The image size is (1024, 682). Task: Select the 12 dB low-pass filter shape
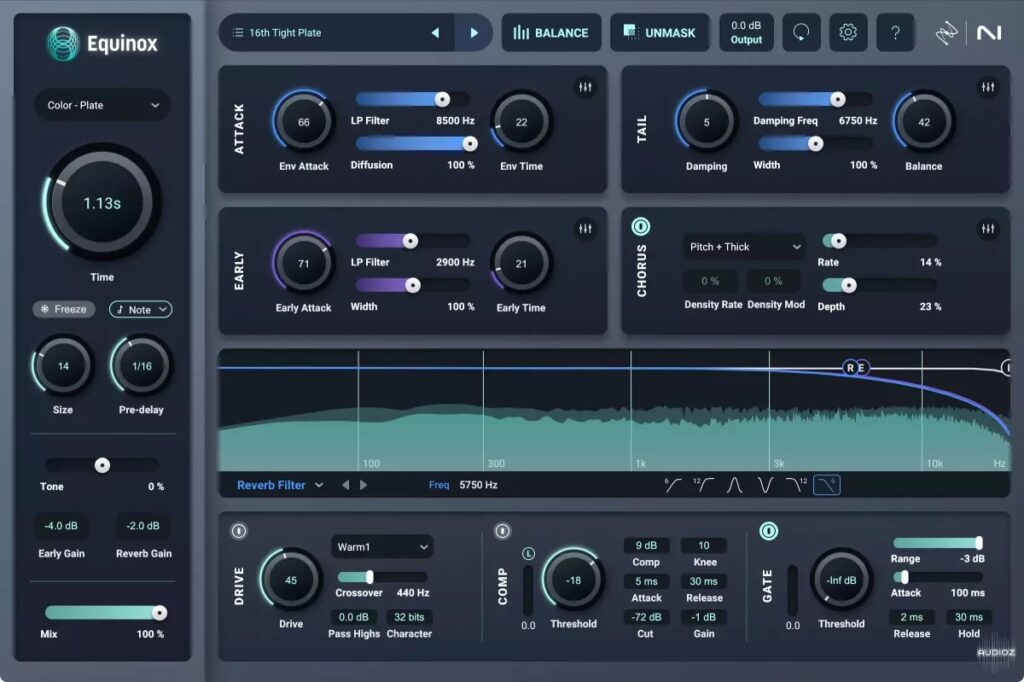tap(796, 485)
